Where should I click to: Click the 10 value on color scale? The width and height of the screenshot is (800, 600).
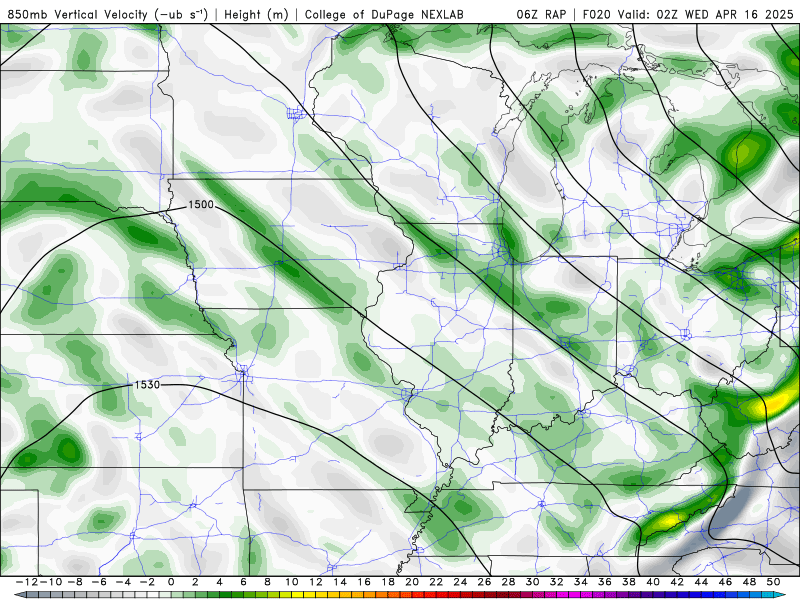(291, 582)
